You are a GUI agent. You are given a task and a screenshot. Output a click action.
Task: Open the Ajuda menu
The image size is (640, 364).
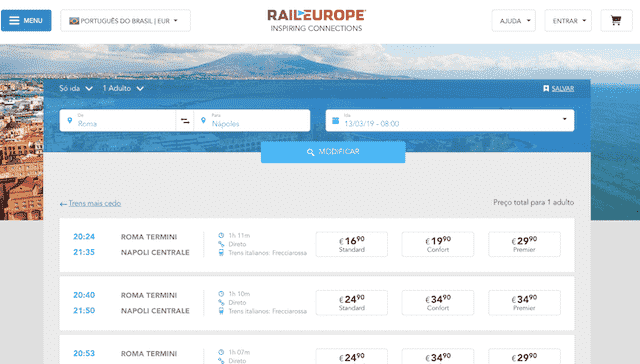click(513, 20)
